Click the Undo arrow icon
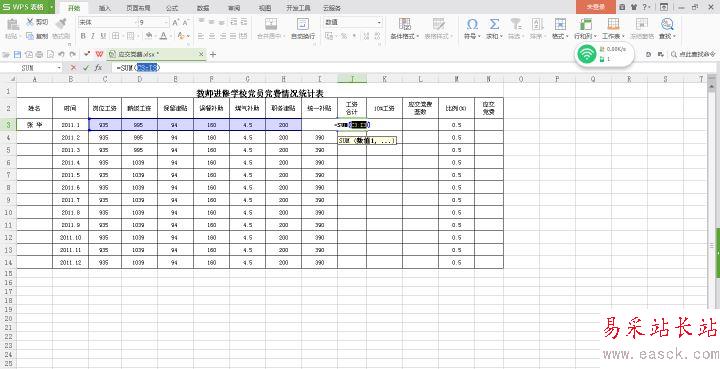This screenshot has height=369, width=720. coord(62,54)
